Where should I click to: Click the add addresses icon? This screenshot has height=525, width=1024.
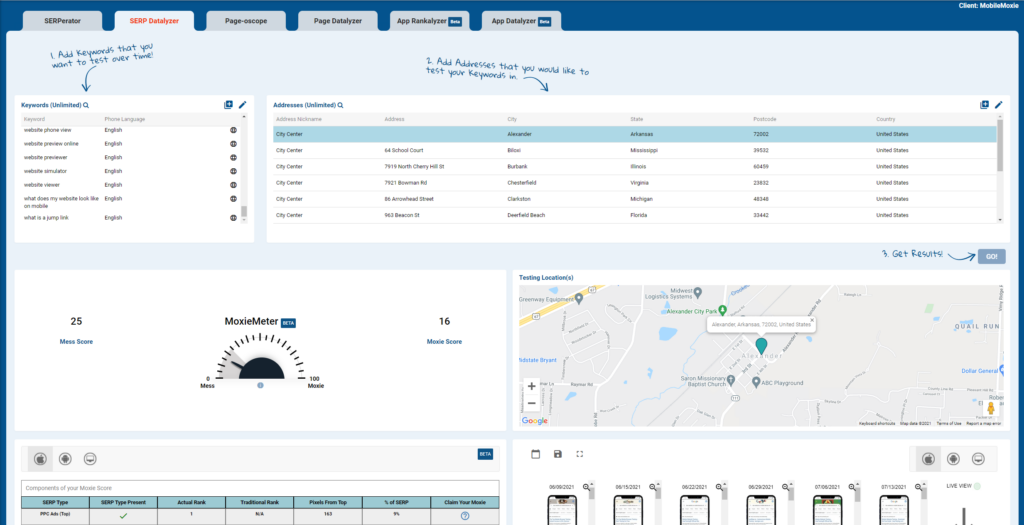984,104
